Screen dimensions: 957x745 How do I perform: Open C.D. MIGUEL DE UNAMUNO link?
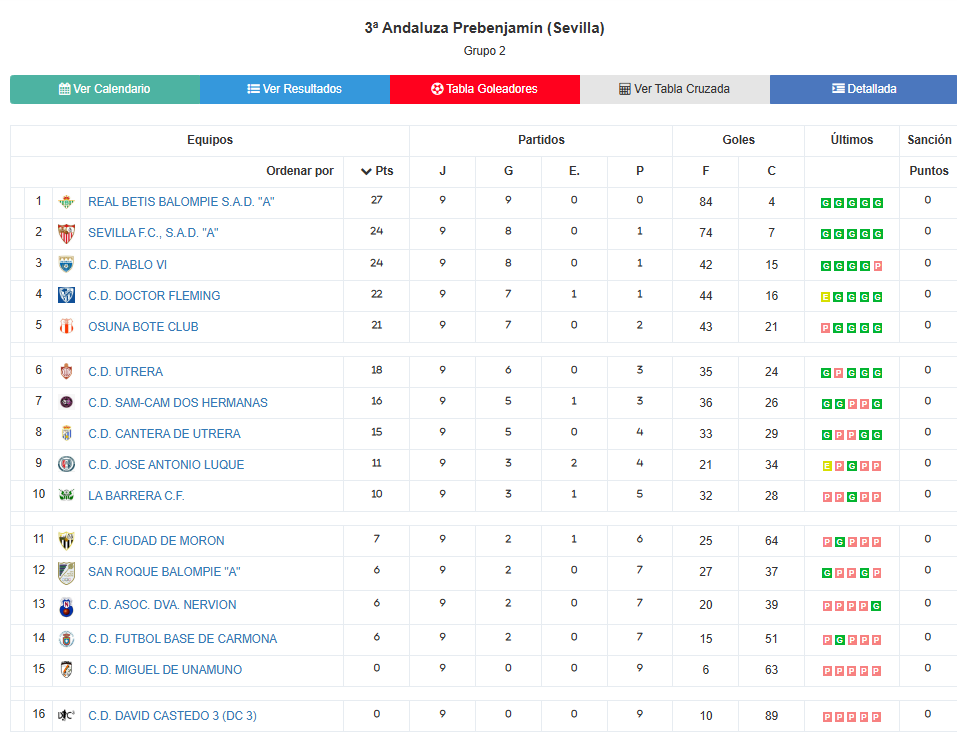[165, 670]
